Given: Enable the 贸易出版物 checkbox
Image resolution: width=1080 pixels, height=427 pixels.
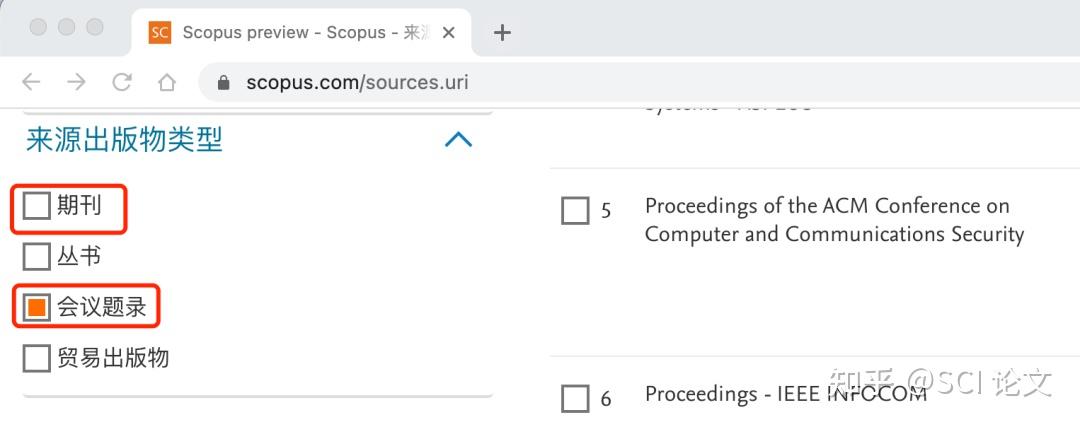Looking at the screenshot, I should [37, 358].
